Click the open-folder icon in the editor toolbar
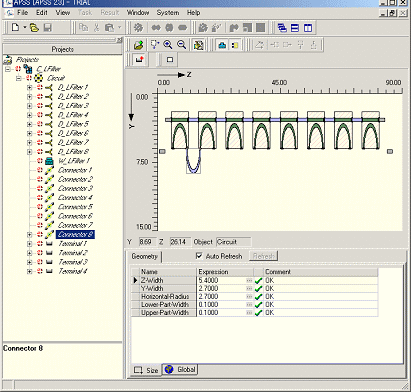 coord(138,45)
